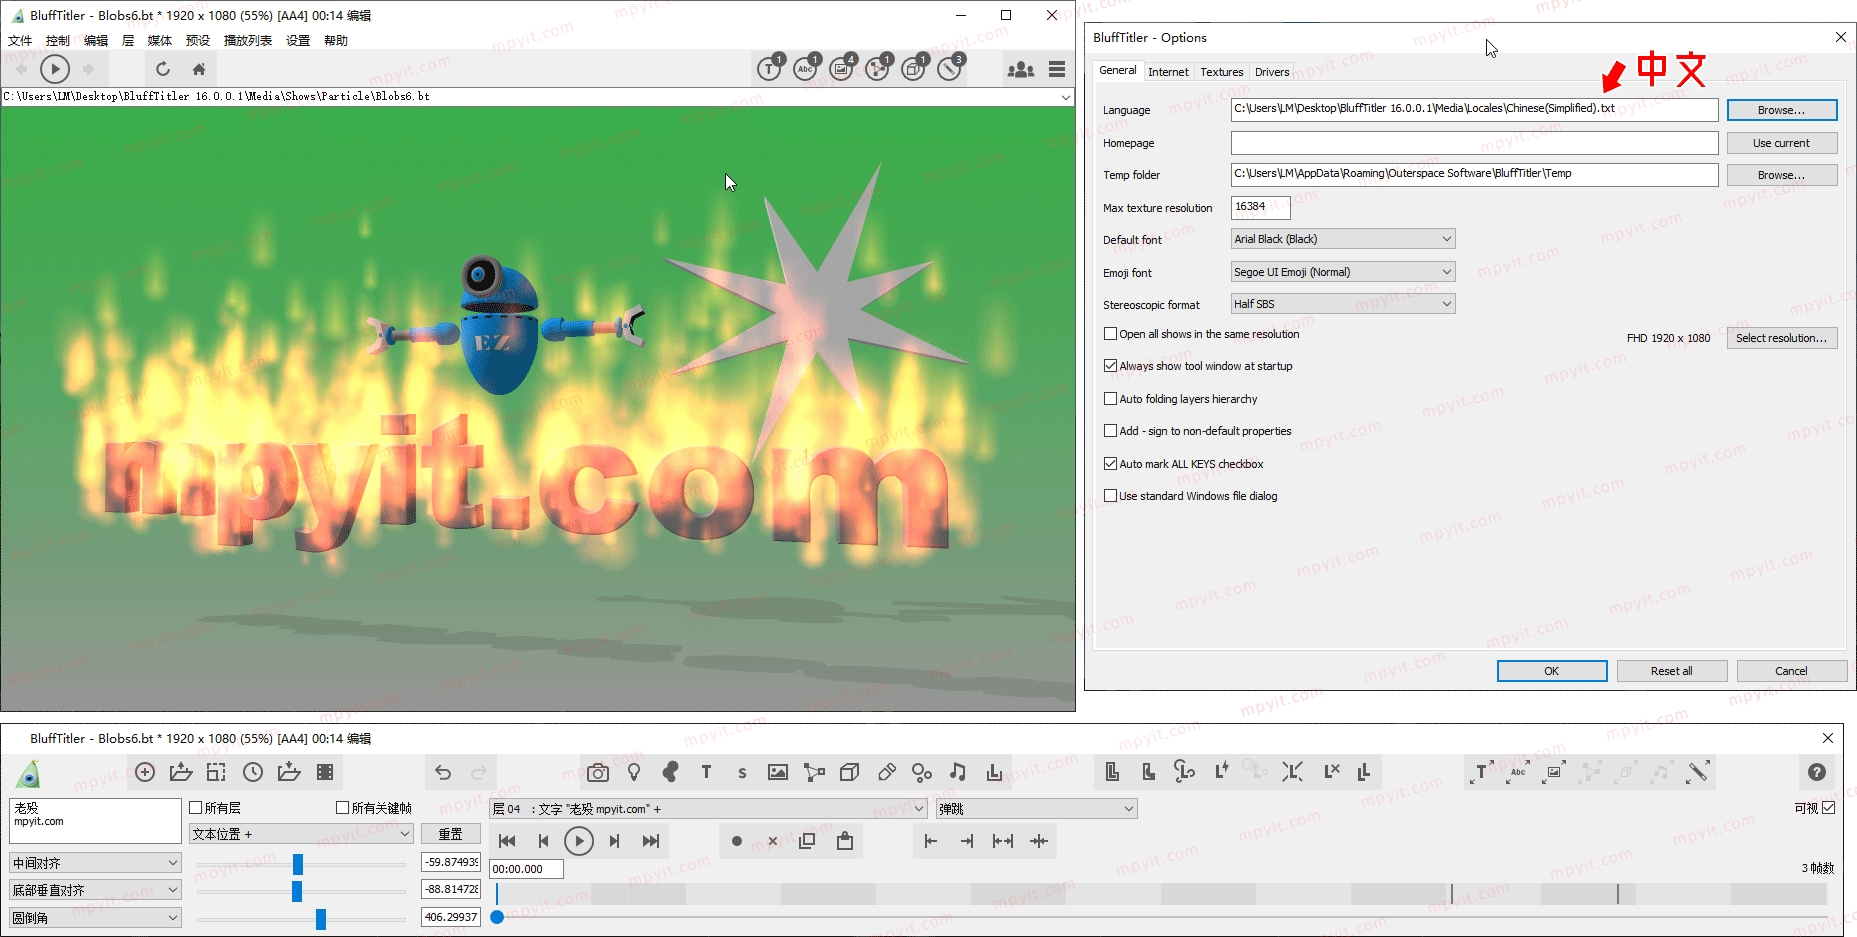This screenshot has width=1857, height=937.
Task: Open the 播放列表 menu
Action: pyautogui.click(x=248, y=41)
